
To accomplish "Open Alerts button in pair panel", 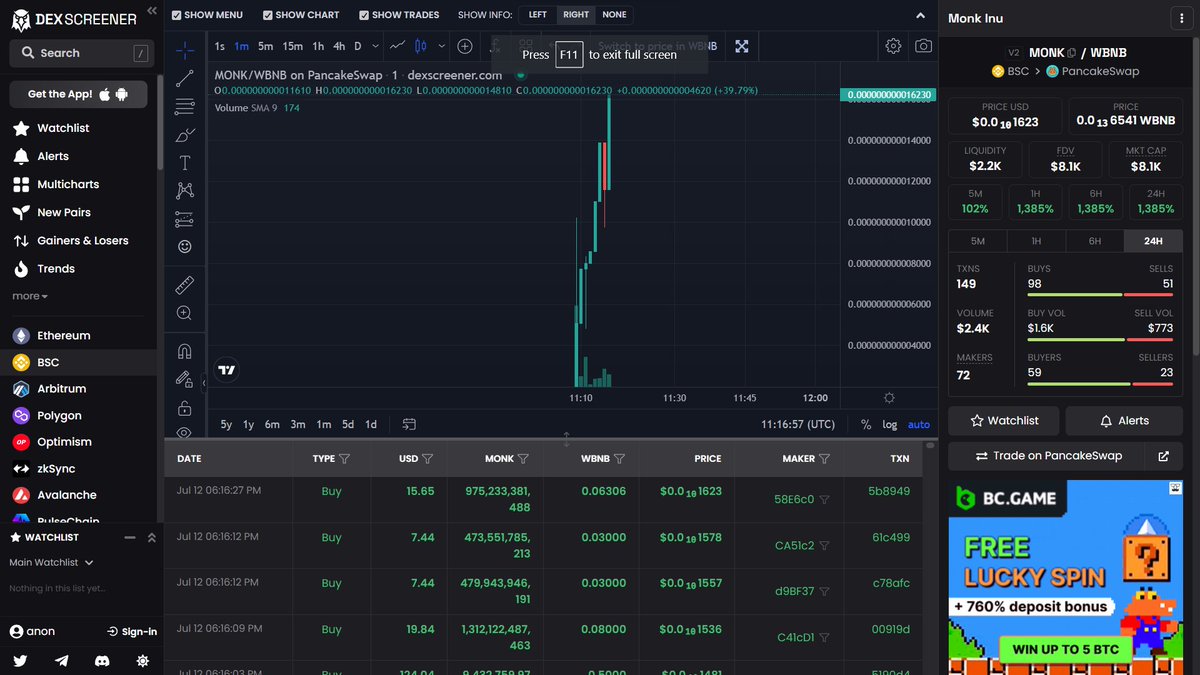I will pyautogui.click(x=1124, y=421).
